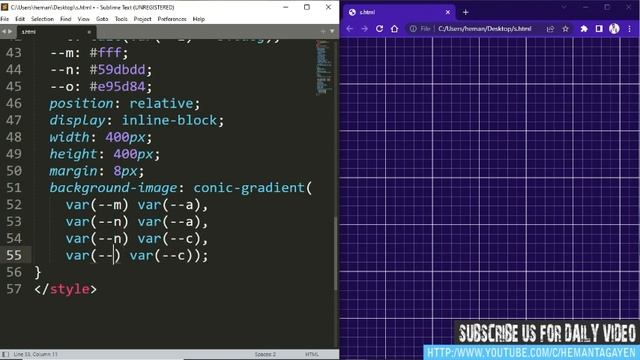
Task: Open the File menu in Sublime Text
Action: click(x=4, y=19)
